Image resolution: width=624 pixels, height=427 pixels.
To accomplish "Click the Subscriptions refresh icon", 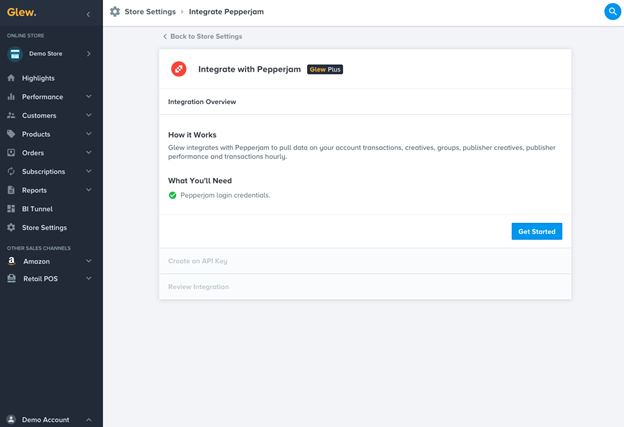I will [11, 172].
